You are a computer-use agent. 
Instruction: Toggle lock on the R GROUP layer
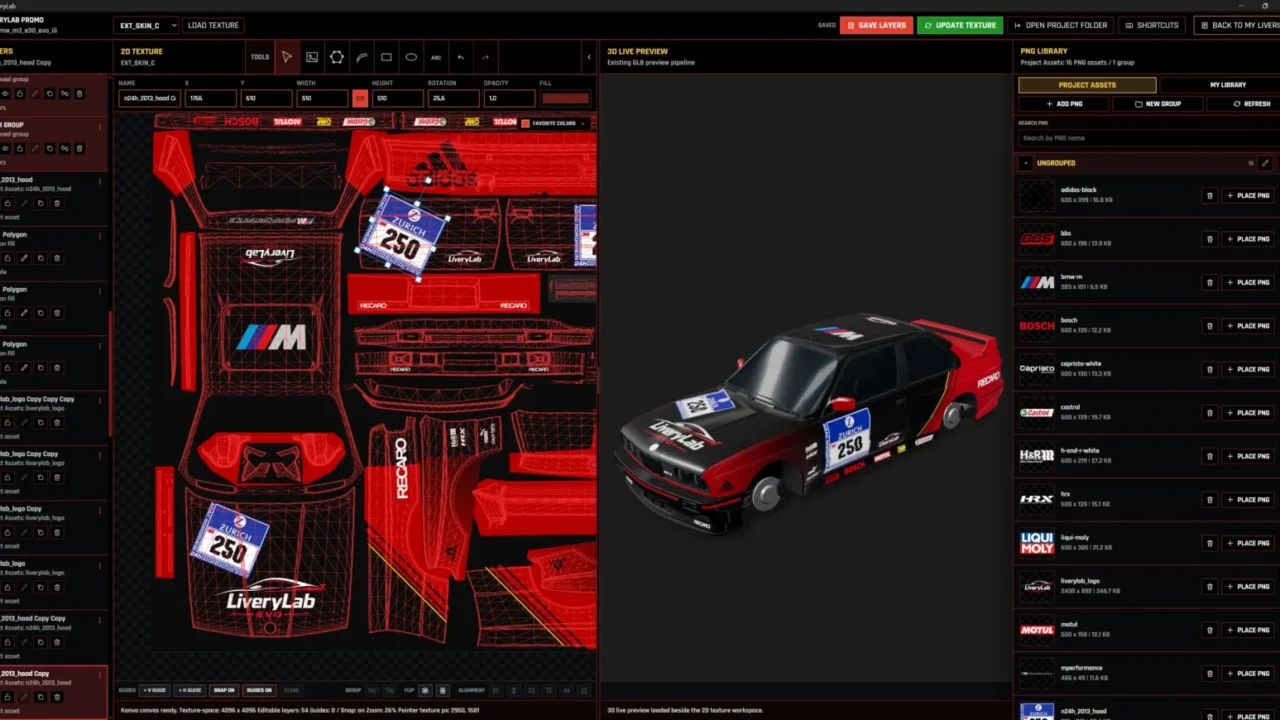(20, 148)
